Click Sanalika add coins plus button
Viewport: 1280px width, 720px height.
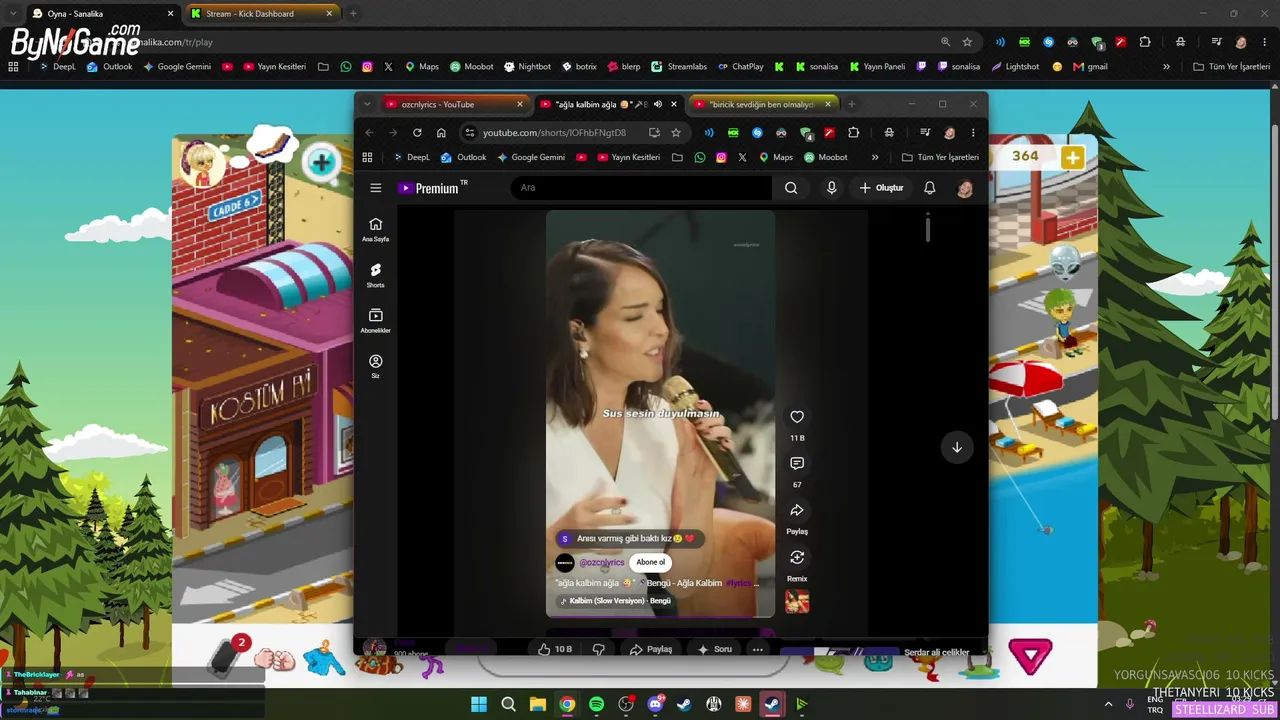pyautogui.click(x=1072, y=157)
